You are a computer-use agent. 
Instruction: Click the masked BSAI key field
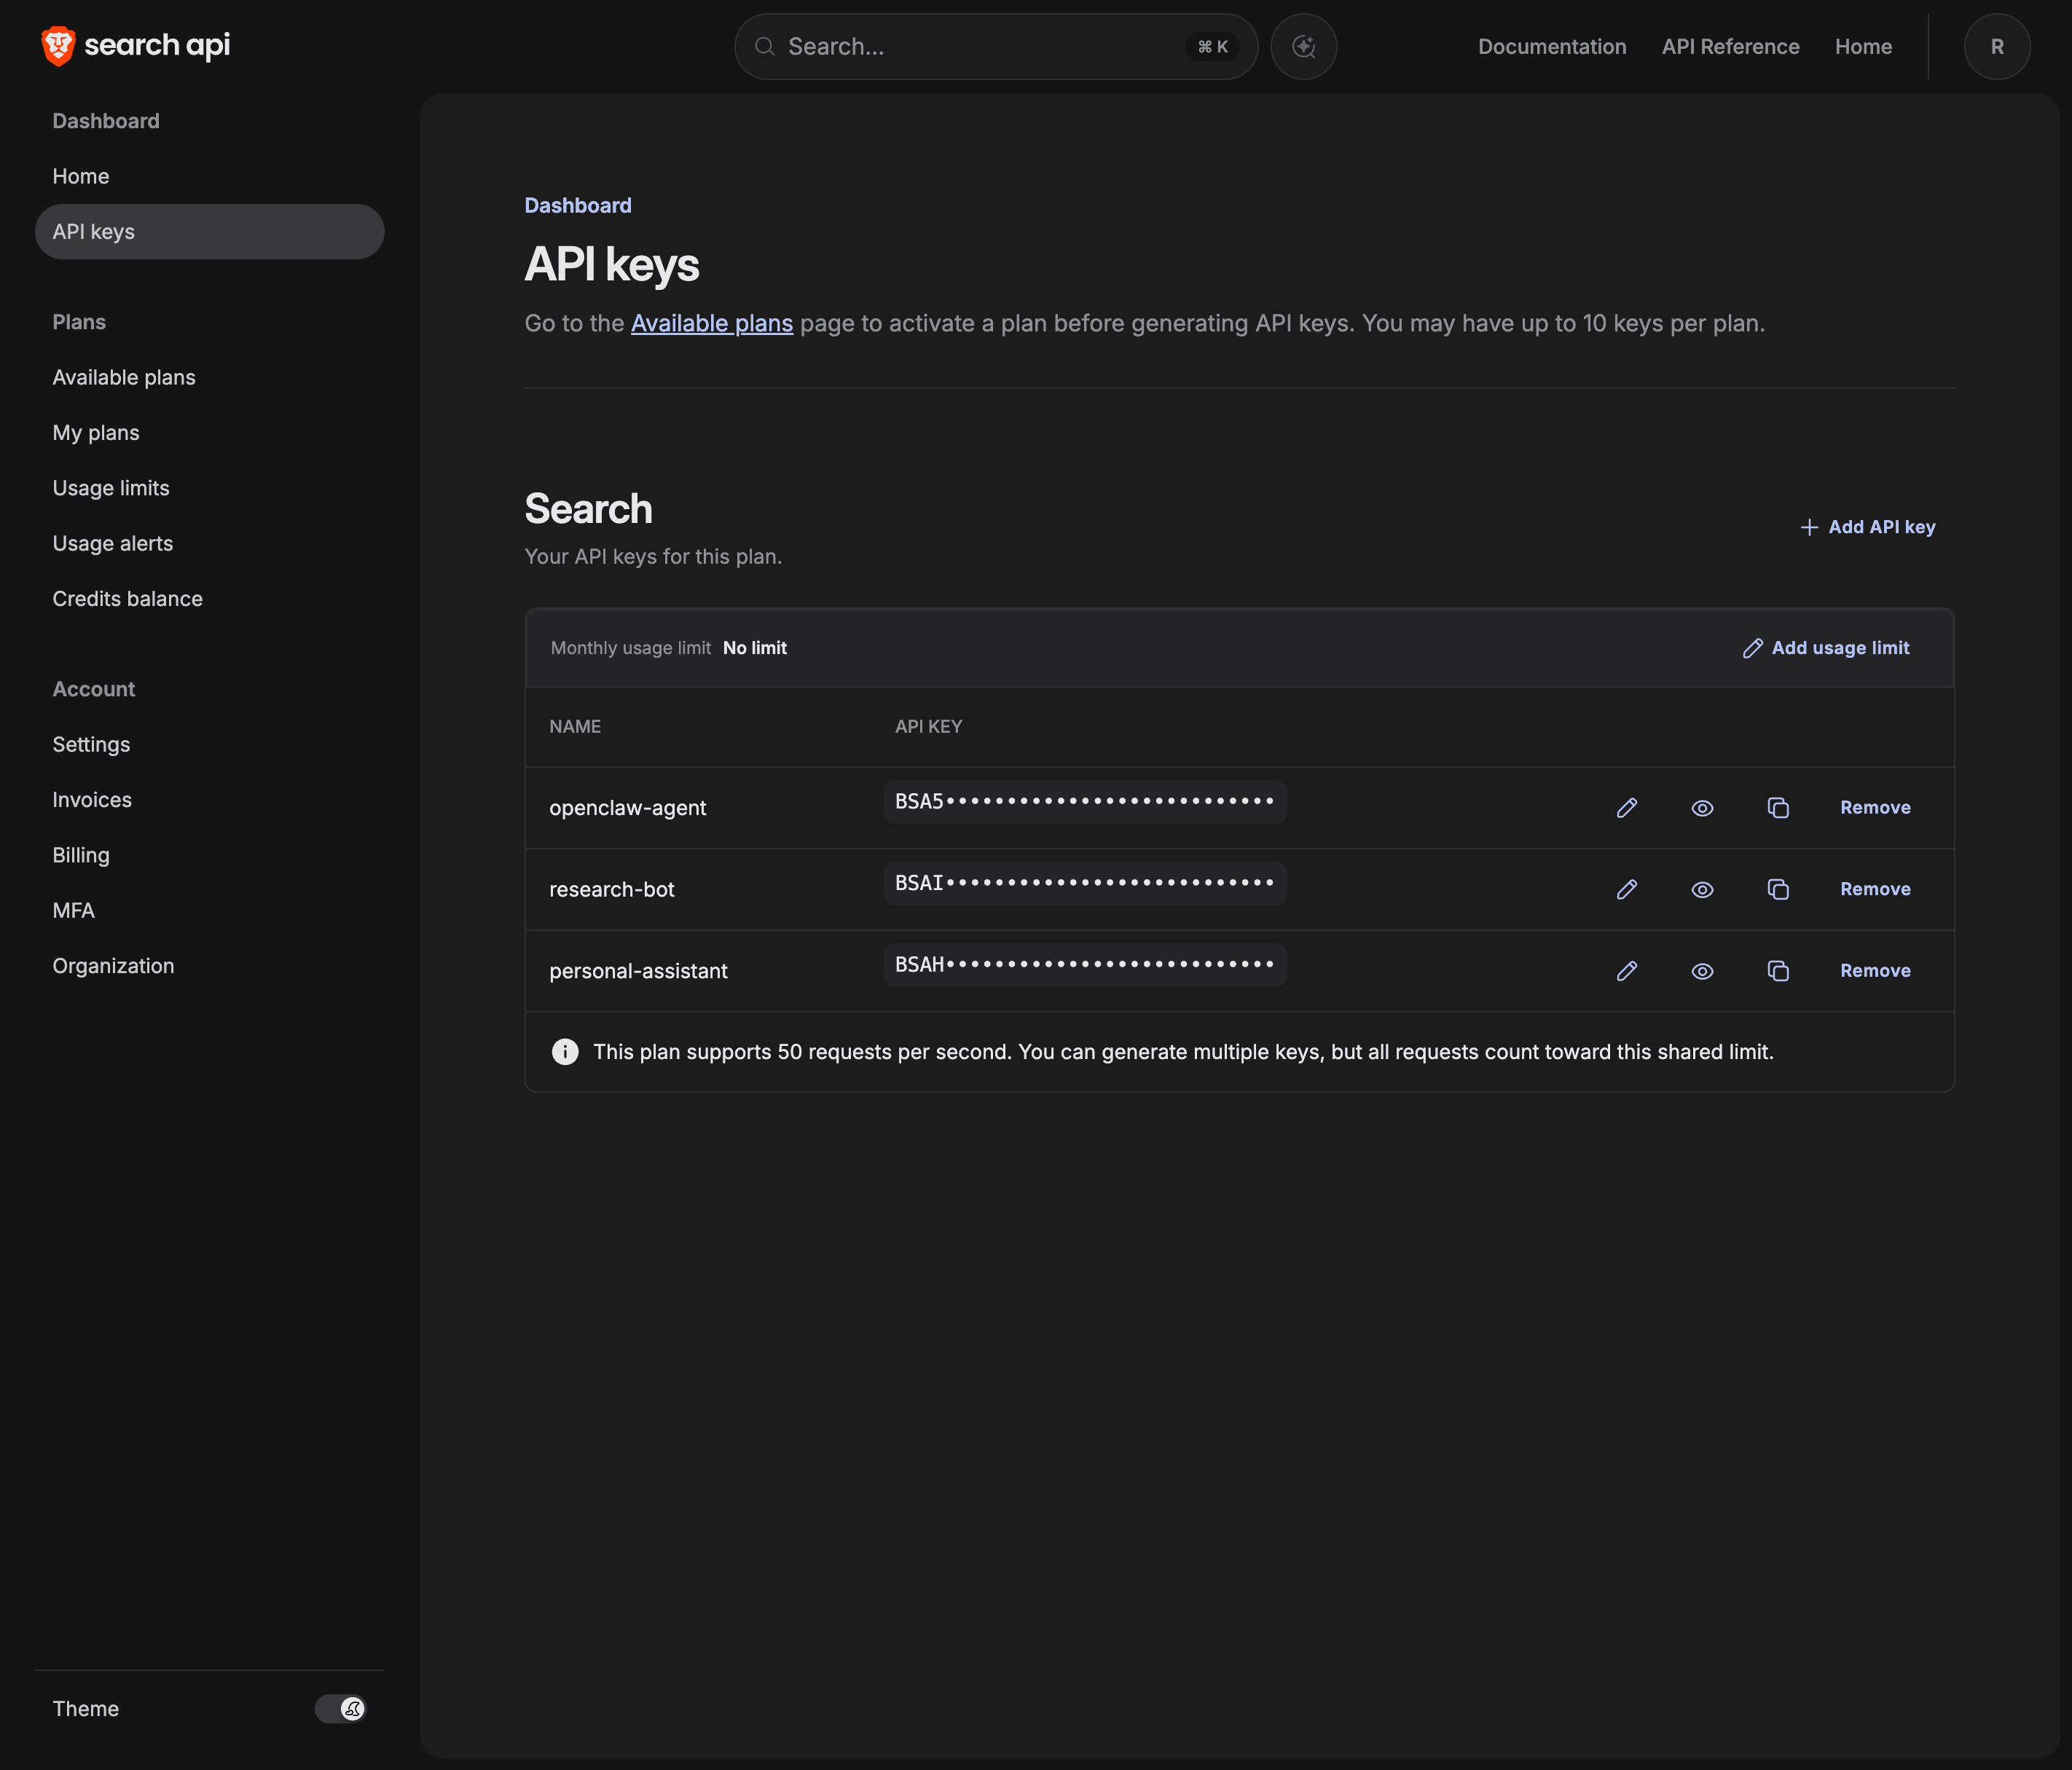point(1085,884)
